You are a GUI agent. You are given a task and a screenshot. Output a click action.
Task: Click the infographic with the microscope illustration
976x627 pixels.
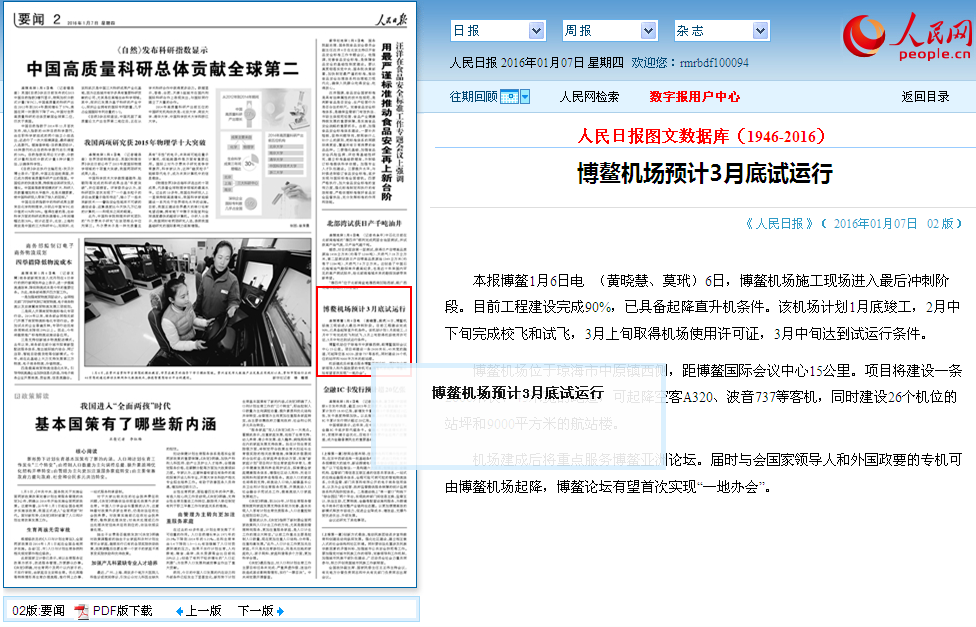[263, 154]
